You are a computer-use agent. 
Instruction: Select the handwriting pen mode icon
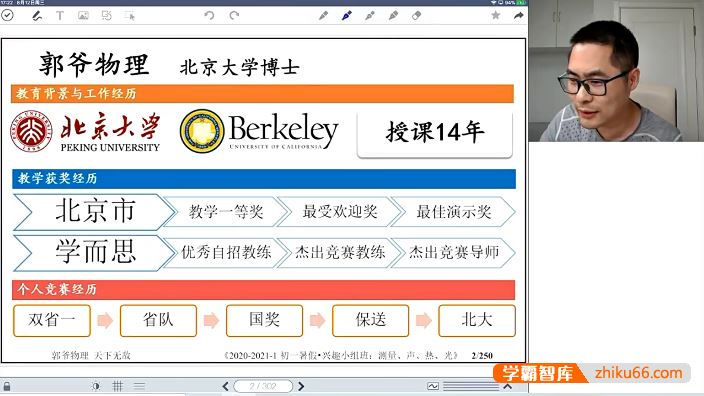(x=37, y=16)
